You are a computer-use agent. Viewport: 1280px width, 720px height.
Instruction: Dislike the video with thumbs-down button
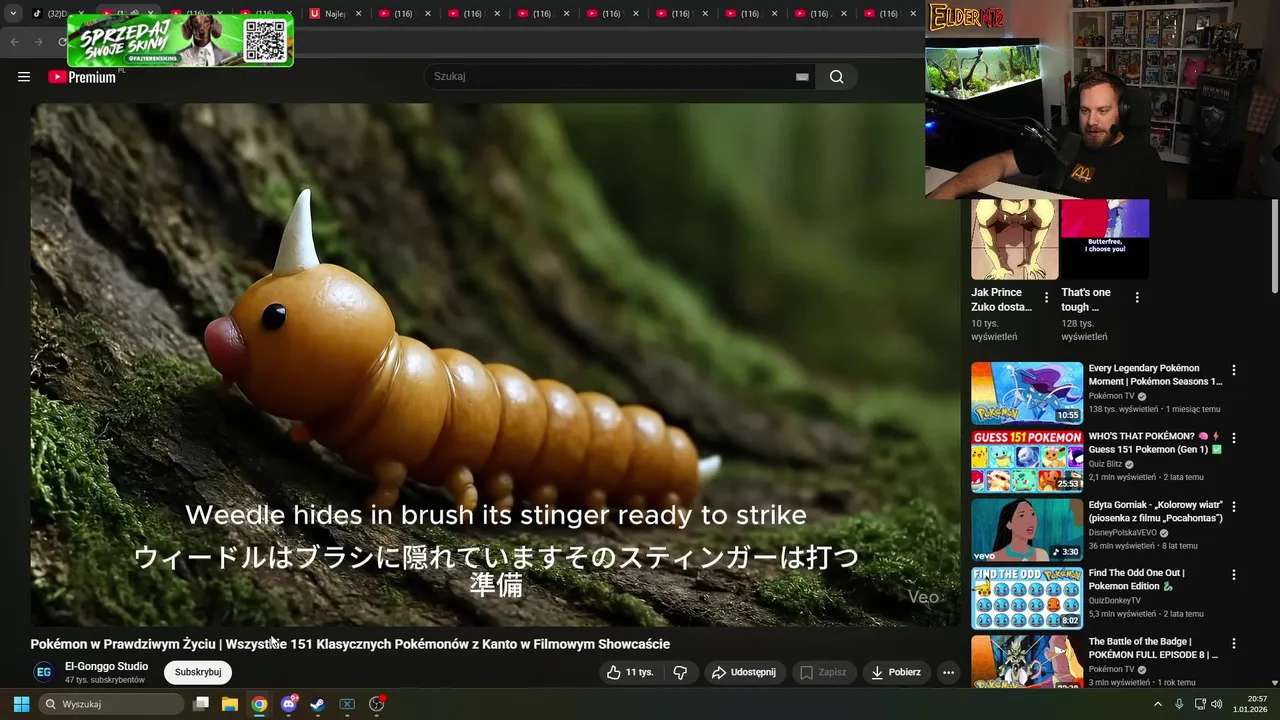680,673
